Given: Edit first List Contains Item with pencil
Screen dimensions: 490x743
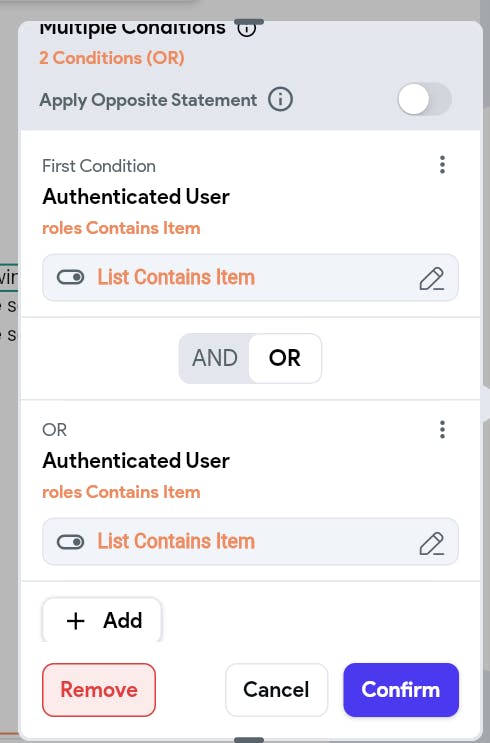Looking at the screenshot, I should point(432,278).
